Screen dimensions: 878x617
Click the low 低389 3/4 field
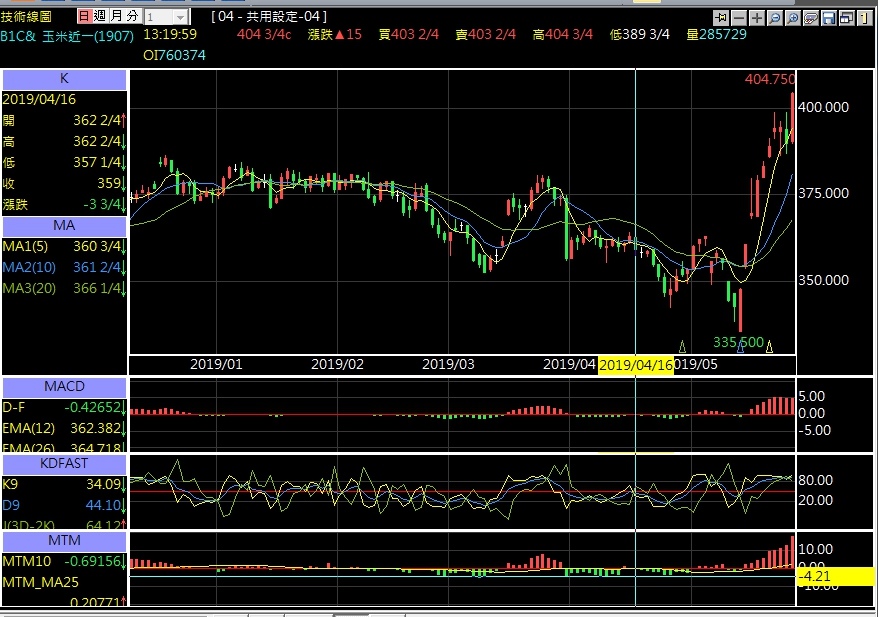(x=639, y=35)
